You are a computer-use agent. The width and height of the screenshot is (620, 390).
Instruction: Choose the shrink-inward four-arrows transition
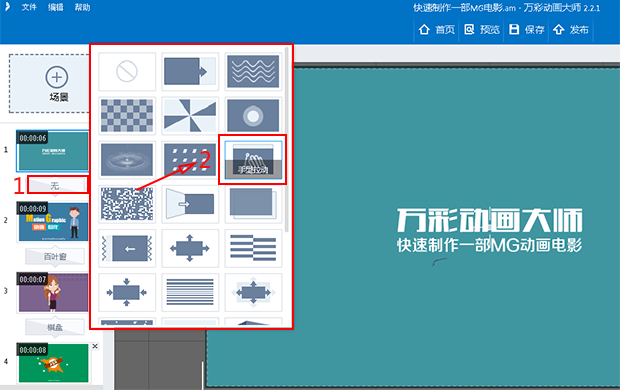(x=127, y=293)
